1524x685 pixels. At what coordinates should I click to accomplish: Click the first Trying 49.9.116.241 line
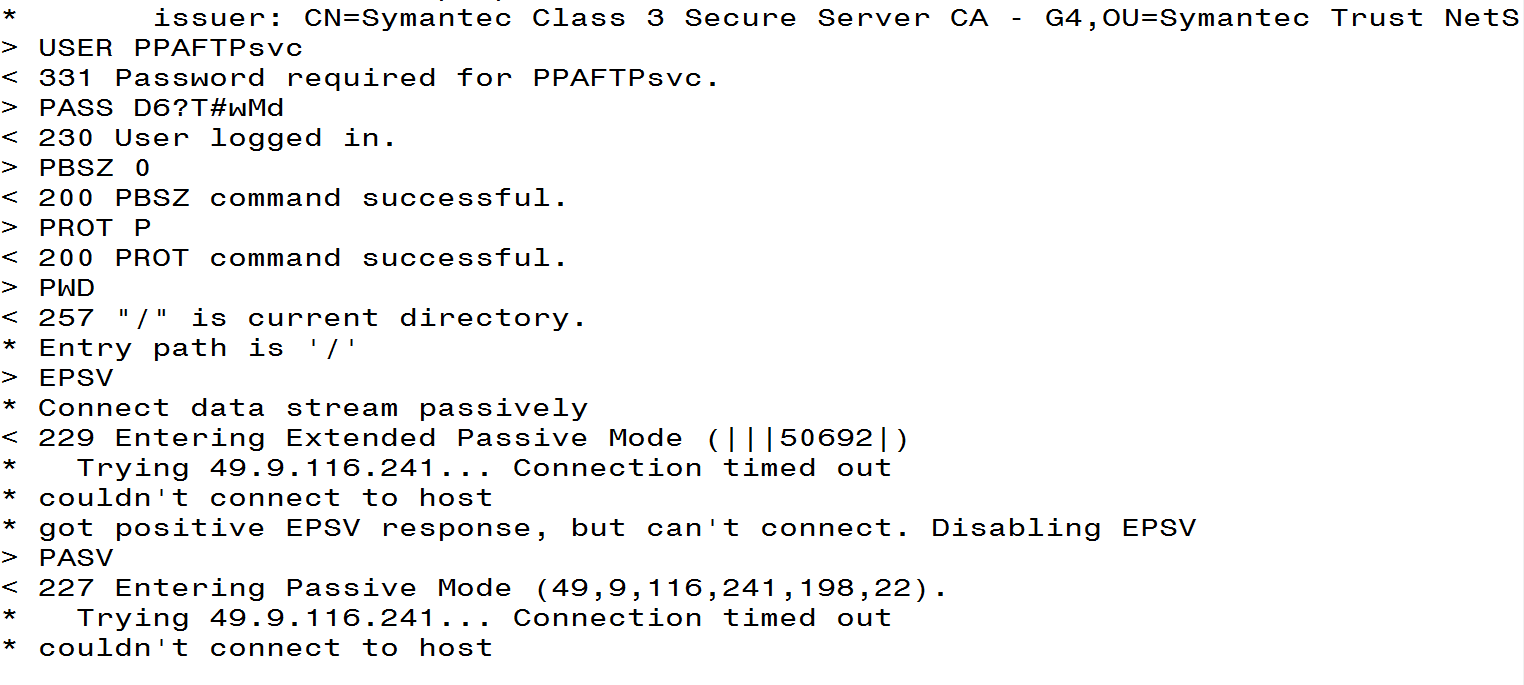tap(447, 468)
